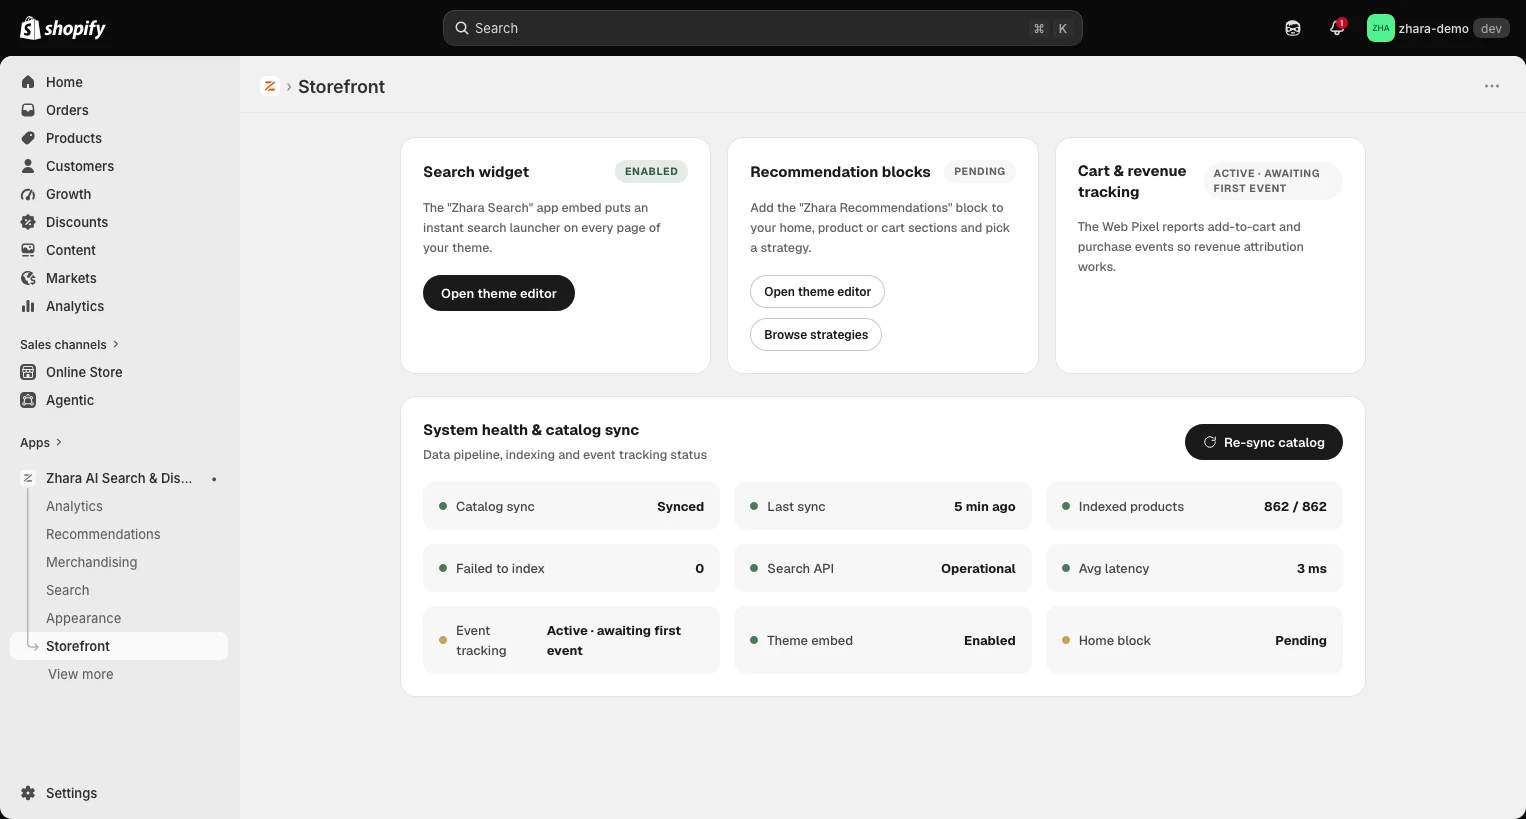Open theme editor for Recommendation blocks
Viewport: 1526px width, 819px height.
(817, 292)
